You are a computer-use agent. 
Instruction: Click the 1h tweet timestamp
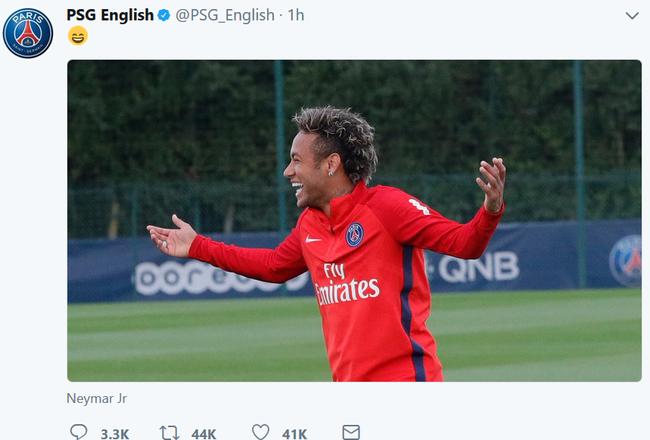coord(296,15)
